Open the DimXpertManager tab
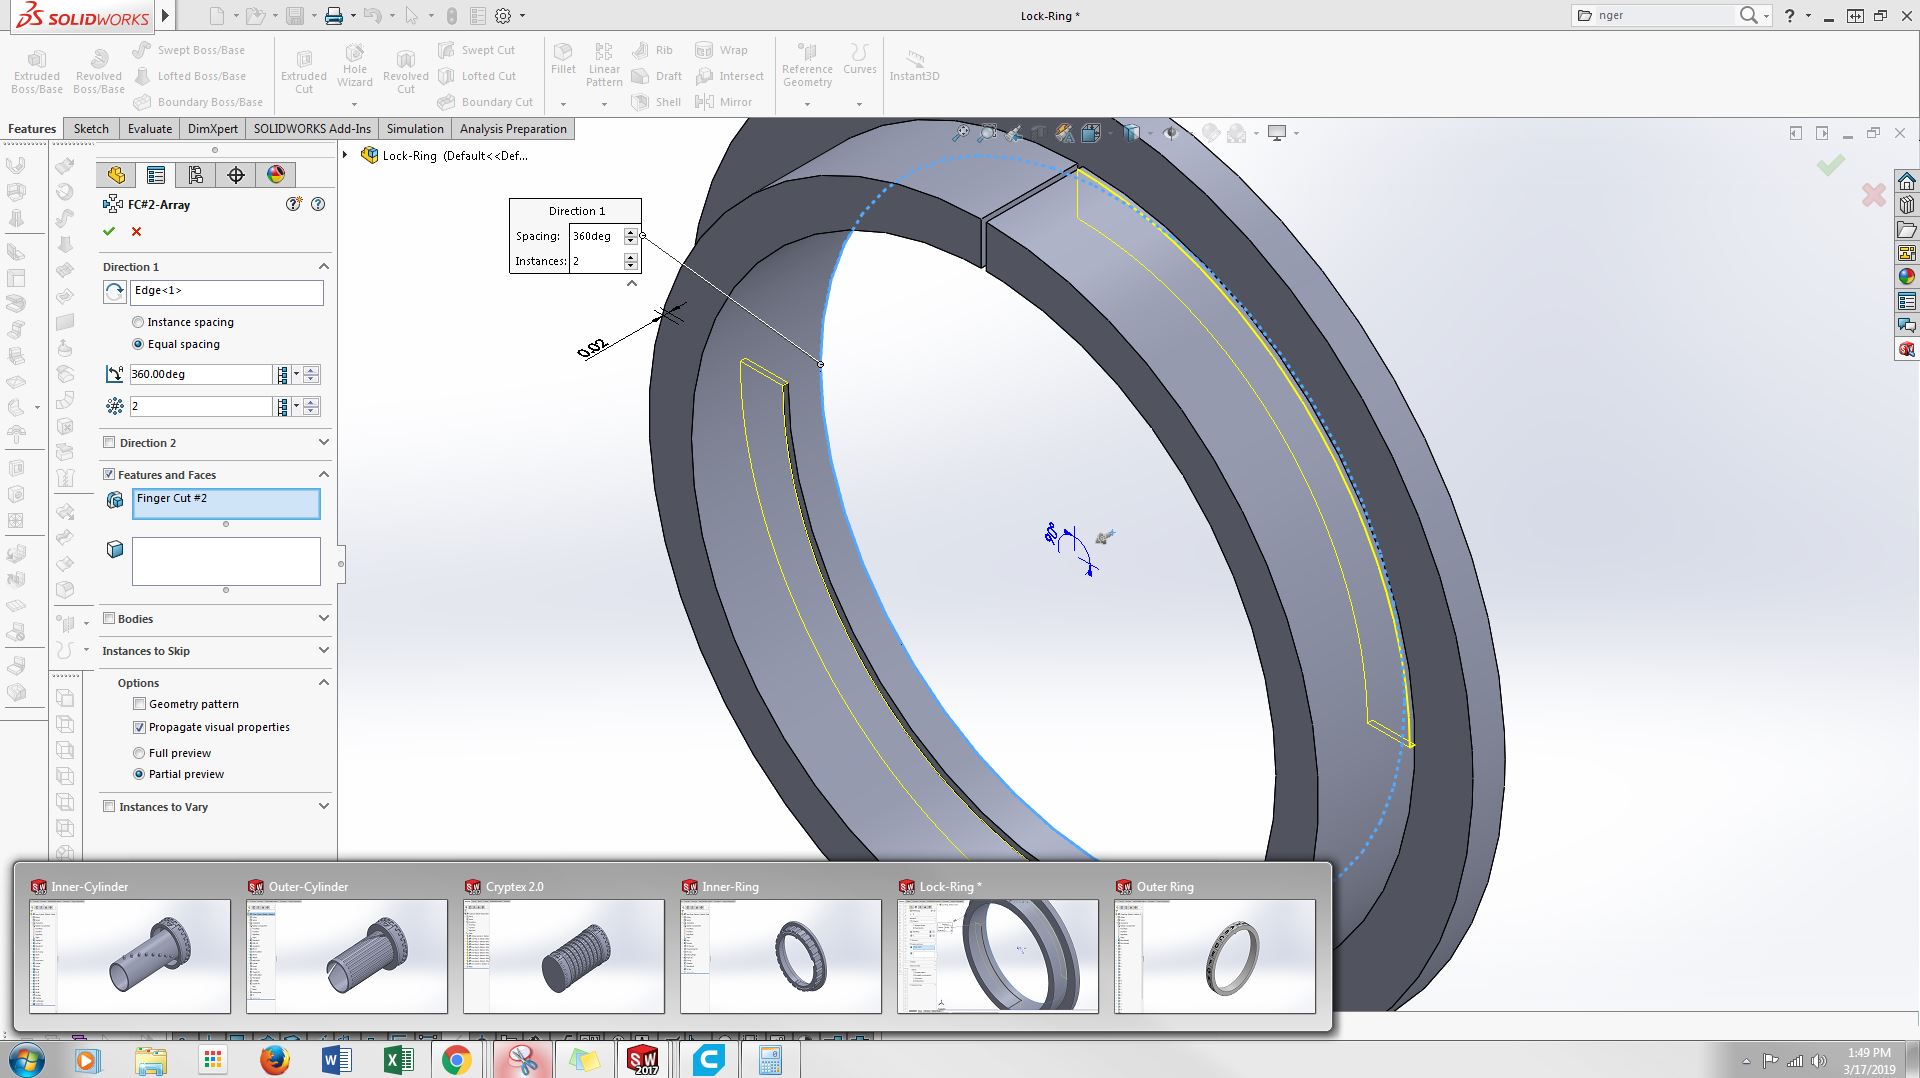 [236, 175]
